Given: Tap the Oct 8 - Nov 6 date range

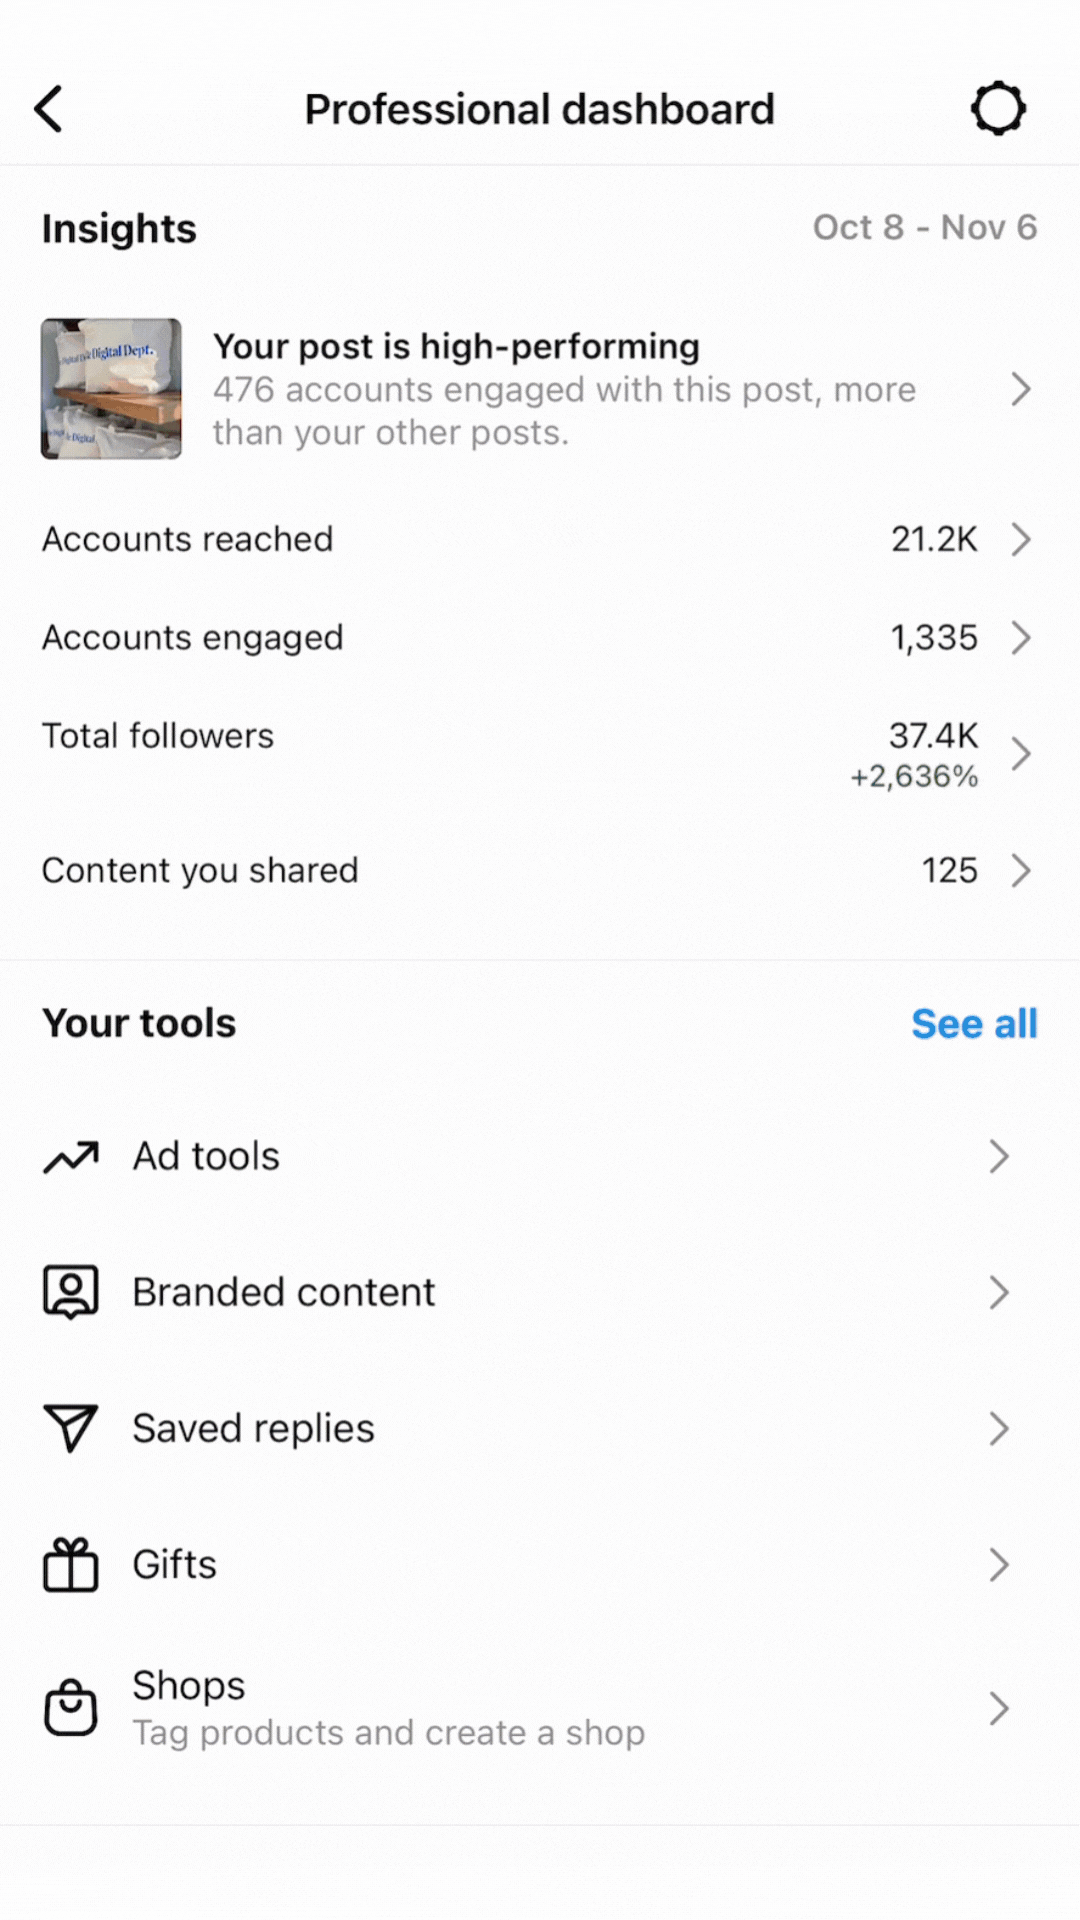Looking at the screenshot, I should click(924, 228).
